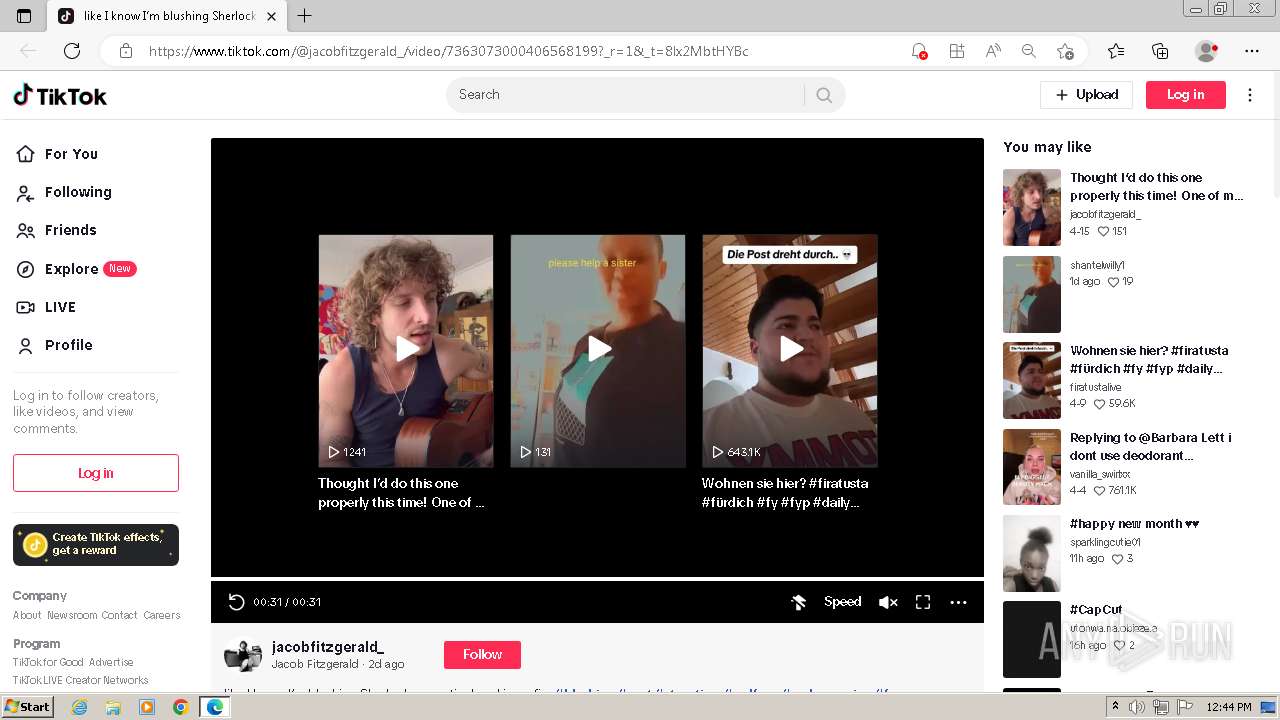Click the About footer link

(27, 615)
